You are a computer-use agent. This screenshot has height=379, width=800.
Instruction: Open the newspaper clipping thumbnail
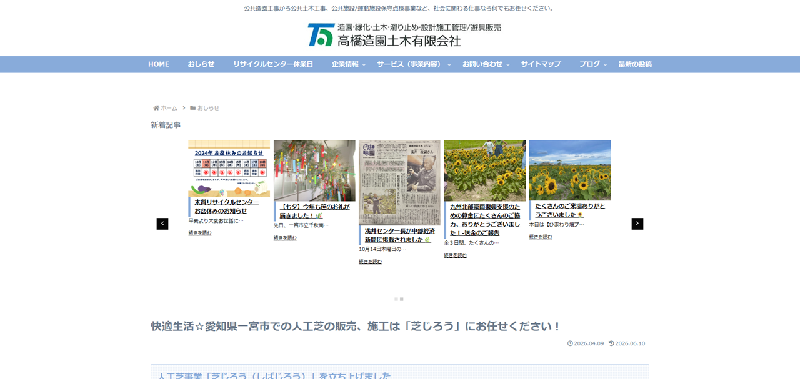pos(399,183)
